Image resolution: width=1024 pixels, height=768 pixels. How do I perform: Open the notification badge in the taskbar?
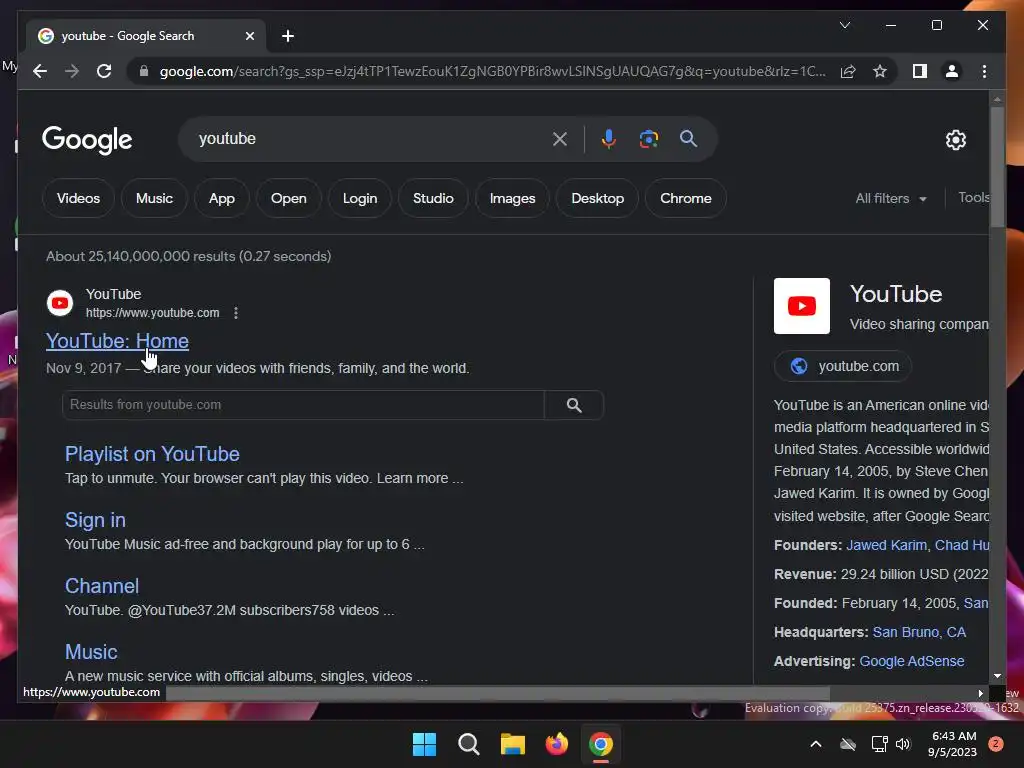click(x=995, y=744)
